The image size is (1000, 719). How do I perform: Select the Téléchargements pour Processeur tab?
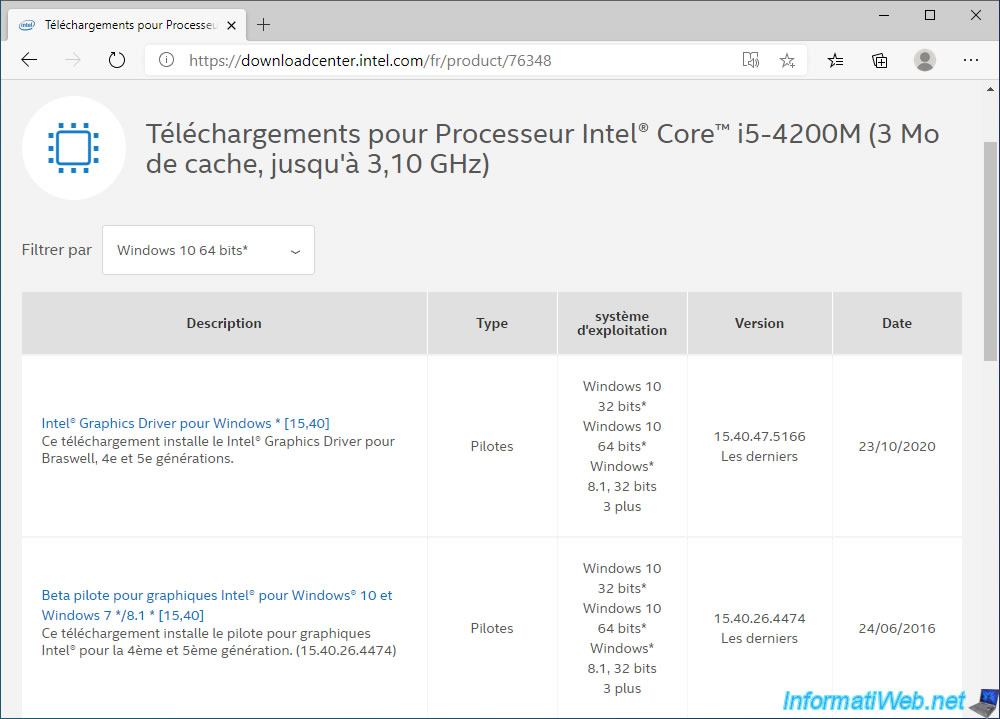[128, 26]
